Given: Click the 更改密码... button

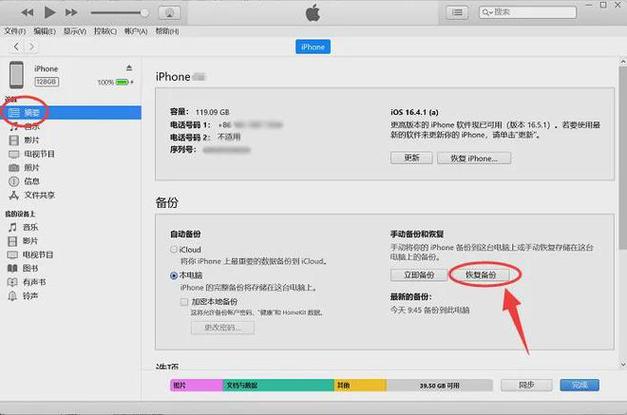Looking at the screenshot, I should [223, 327].
